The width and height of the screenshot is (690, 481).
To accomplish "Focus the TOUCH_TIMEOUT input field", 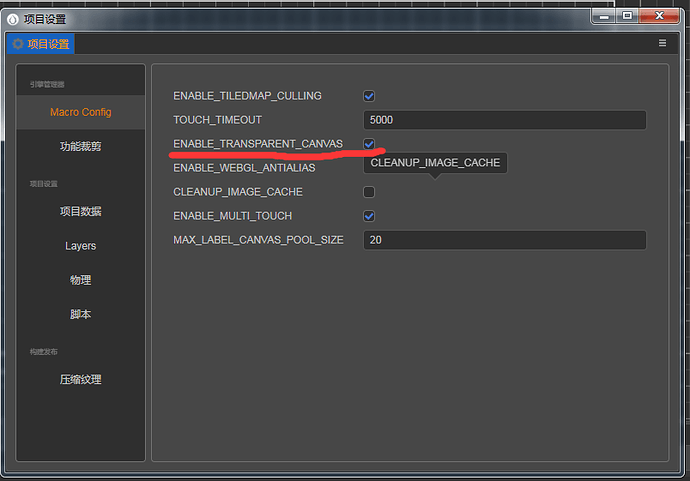I will (504, 120).
